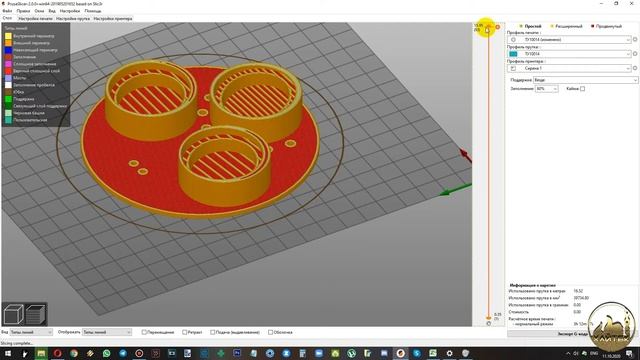640x360 pixels.
Task: Toggle the Оболочка checkbox
Action: tap(270, 332)
